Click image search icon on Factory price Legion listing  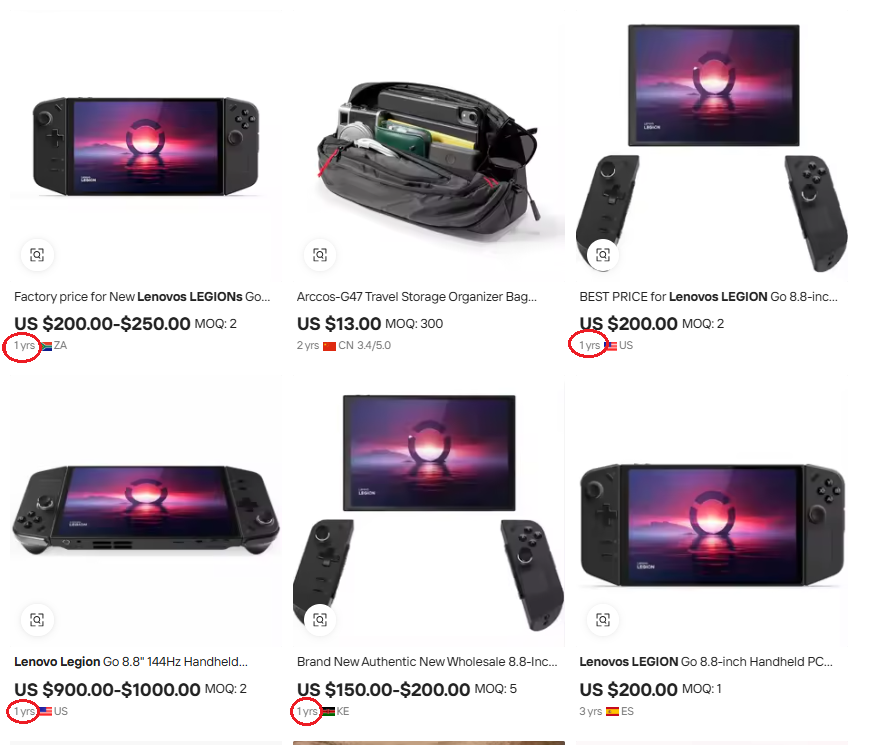[x=37, y=255]
